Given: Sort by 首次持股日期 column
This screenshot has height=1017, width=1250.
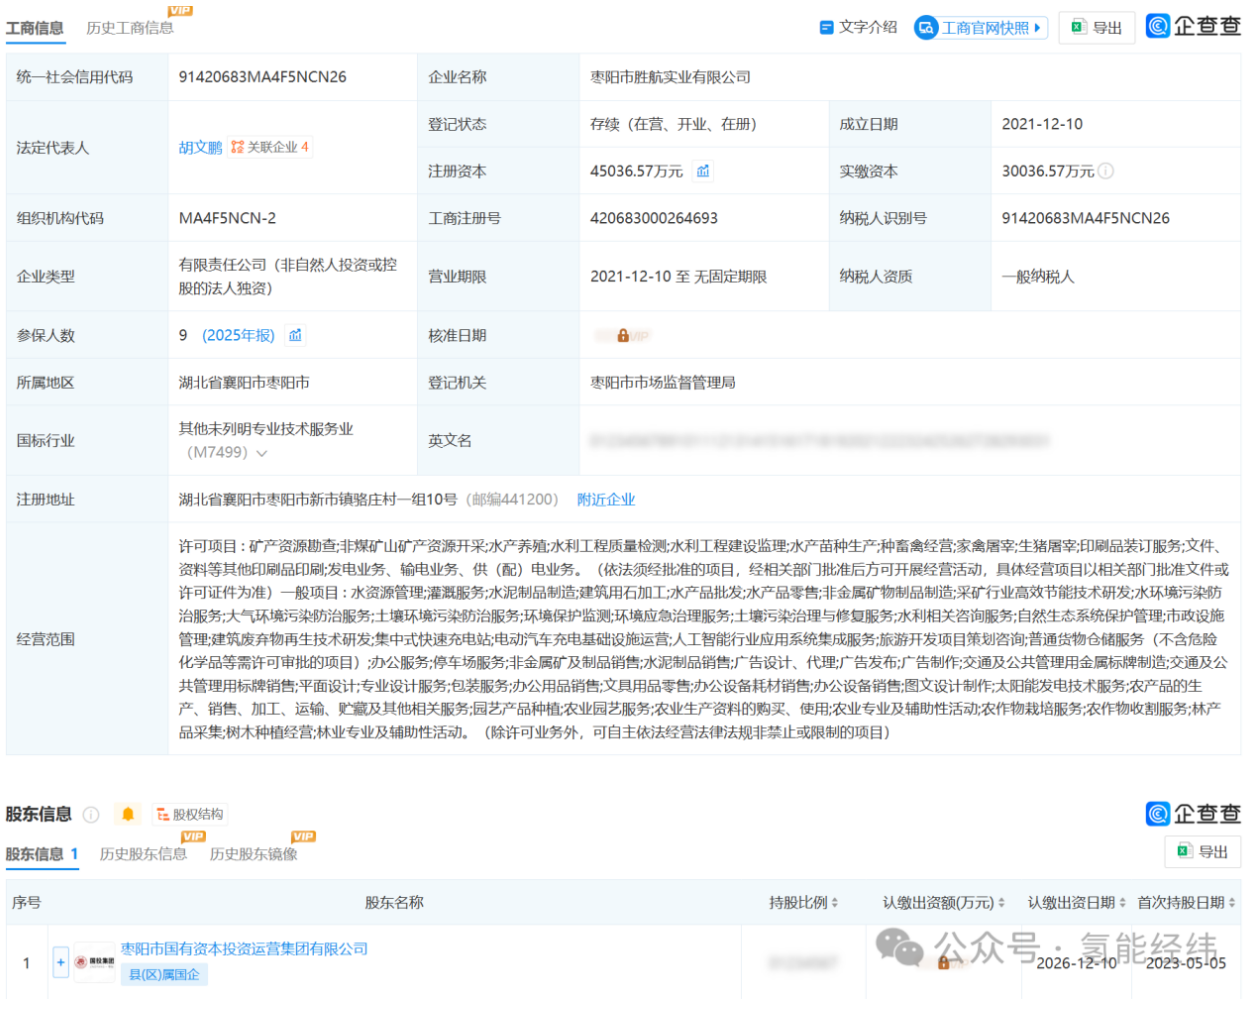Looking at the screenshot, I should pos(1186,902).
